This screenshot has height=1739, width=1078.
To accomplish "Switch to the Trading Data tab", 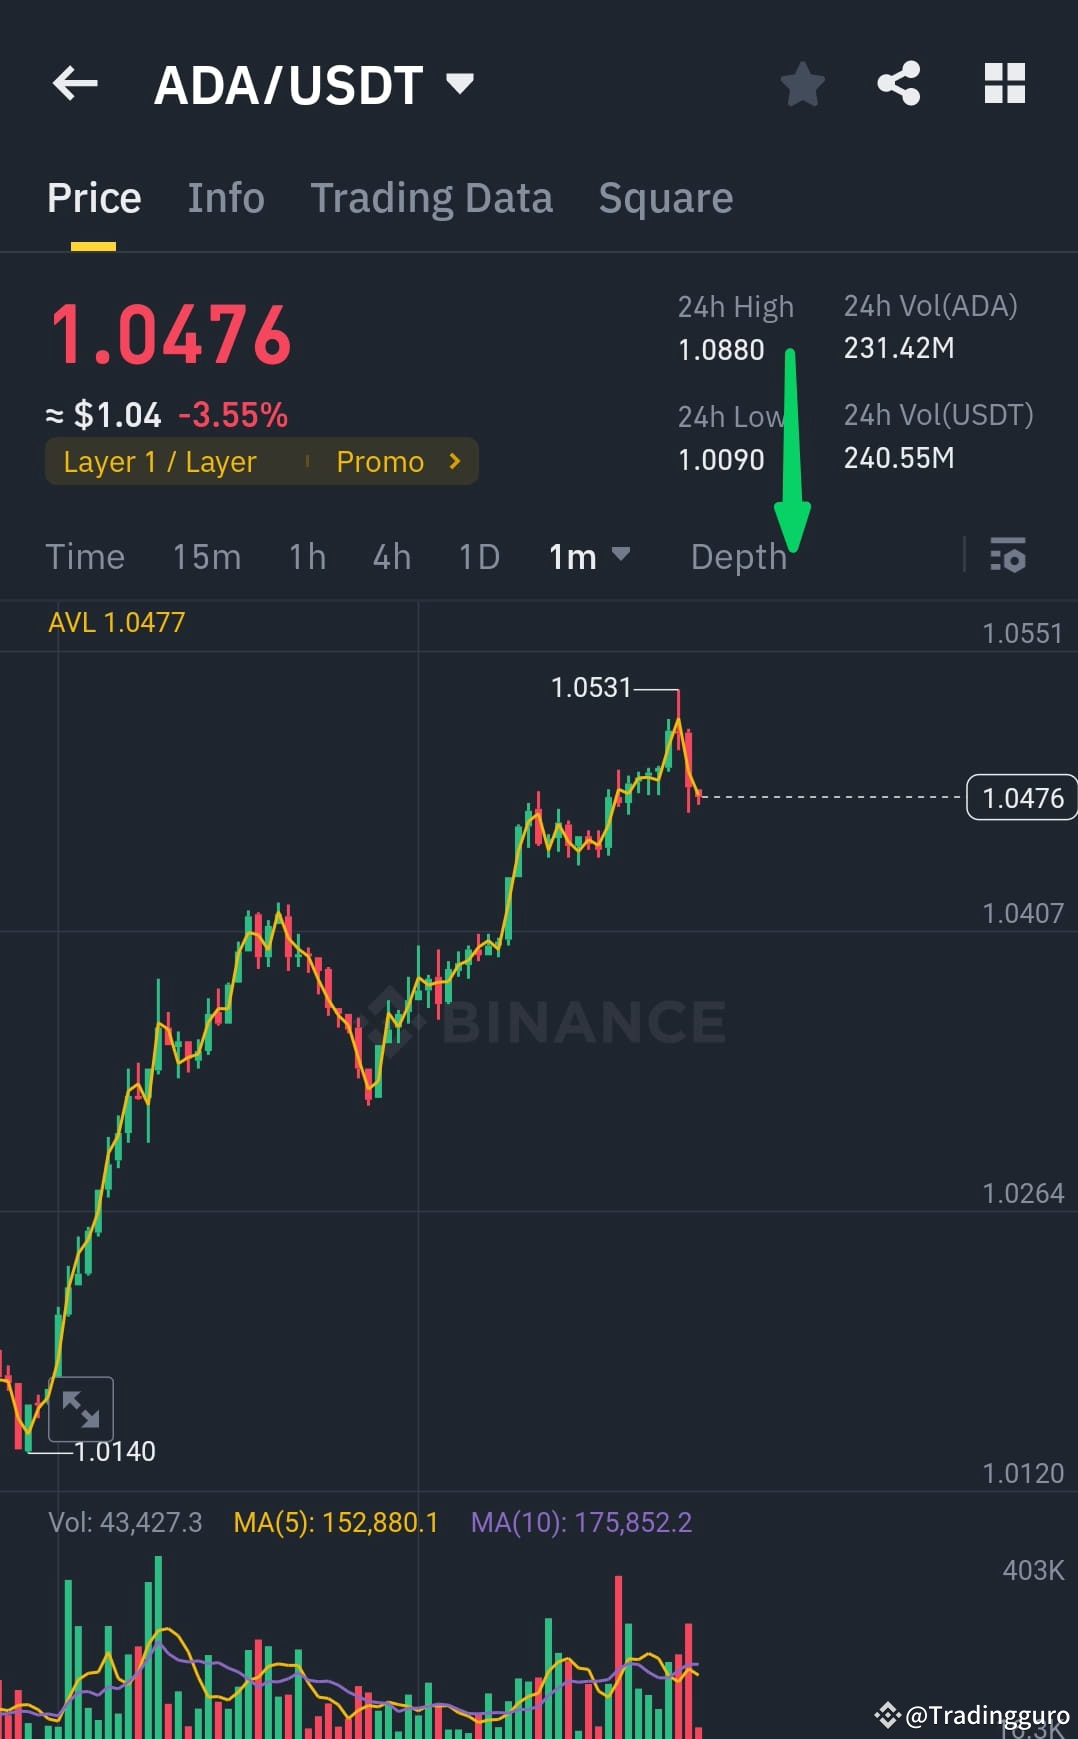I will [x=432, y=197].
